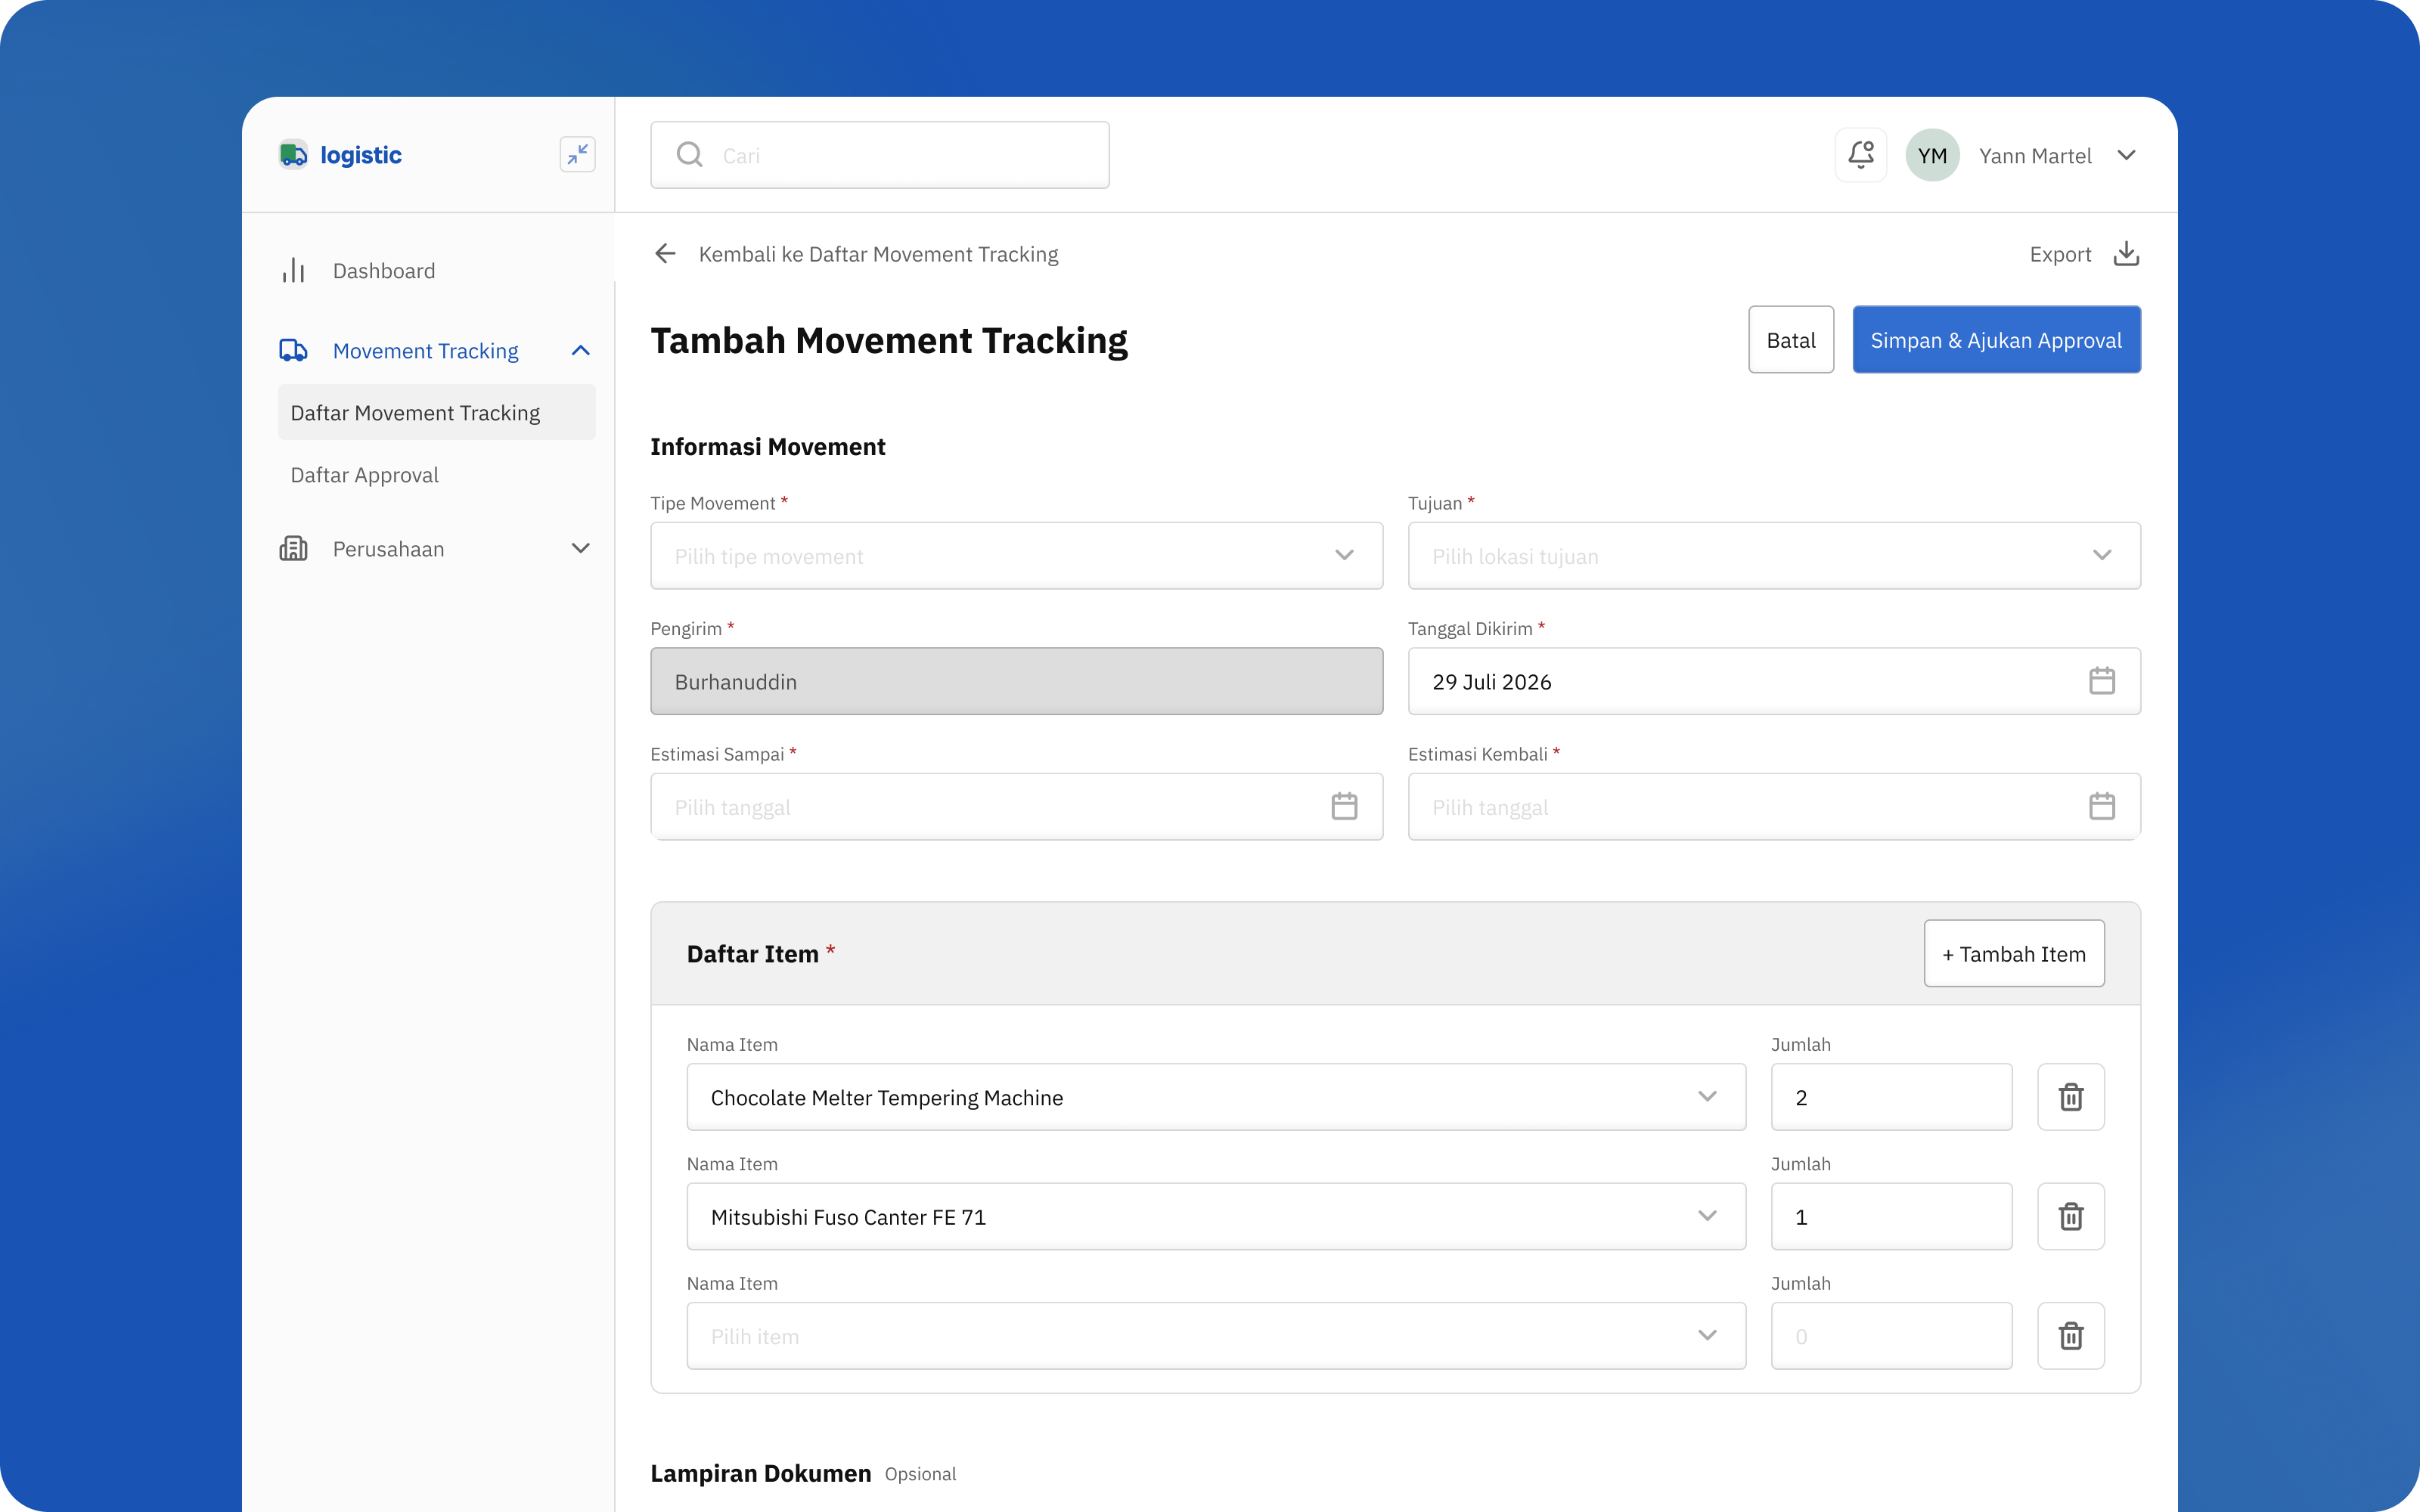2420x1512 pixels.
Task: Click the Dashboard bar chart icon
Action: (x=293, y=271)
